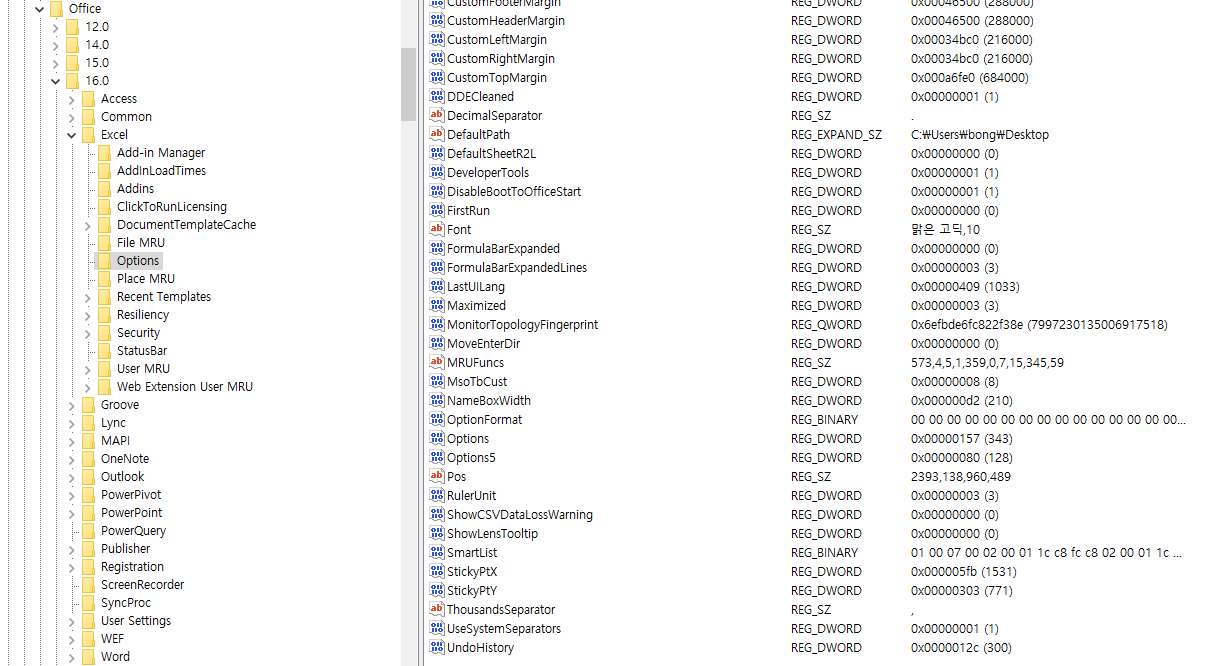The height and width of the screenshot is (666, 1231).
Task: Click the folder icon for key 16.0
Action: [x=72, y=81]
